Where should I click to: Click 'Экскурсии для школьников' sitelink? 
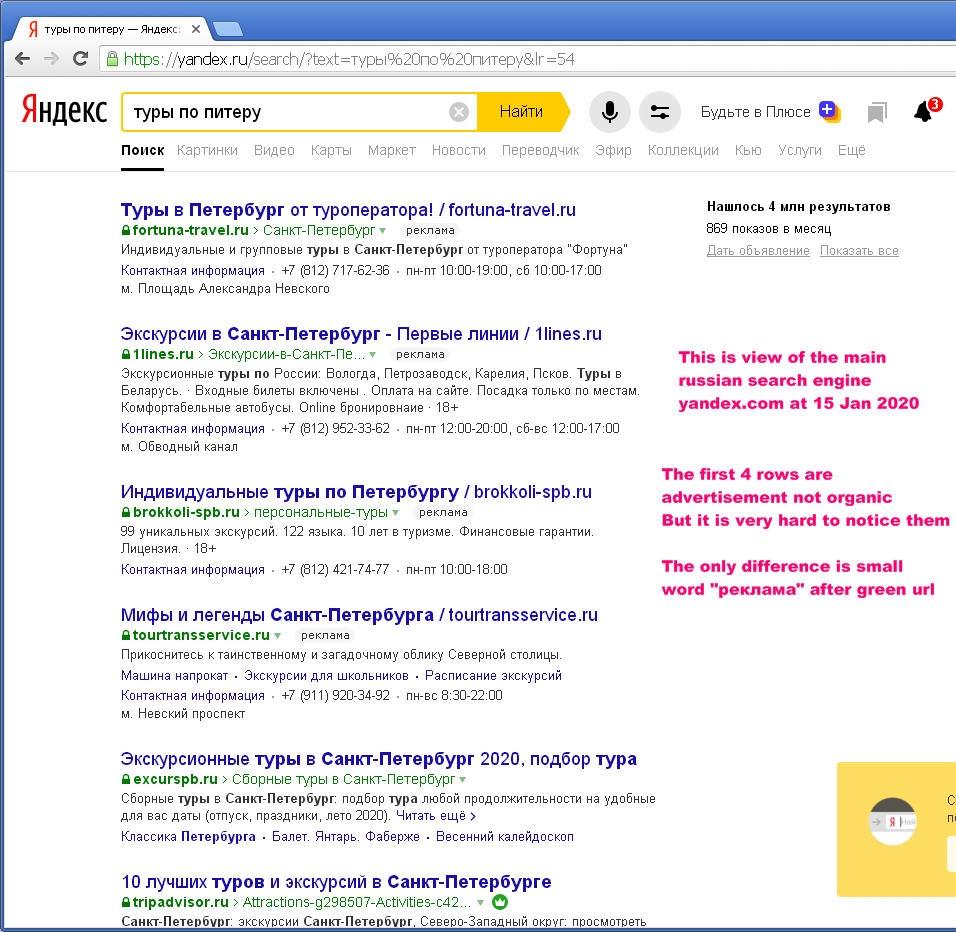click(326, 675)
